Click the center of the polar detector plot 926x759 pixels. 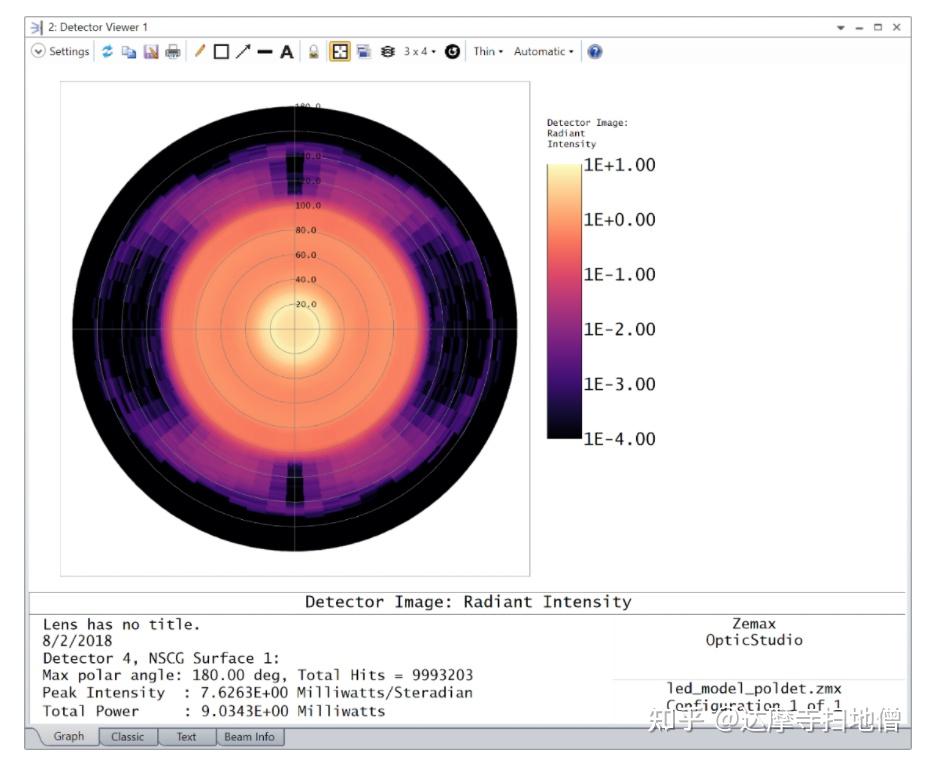pyautogui.click(x=295, y=328)
